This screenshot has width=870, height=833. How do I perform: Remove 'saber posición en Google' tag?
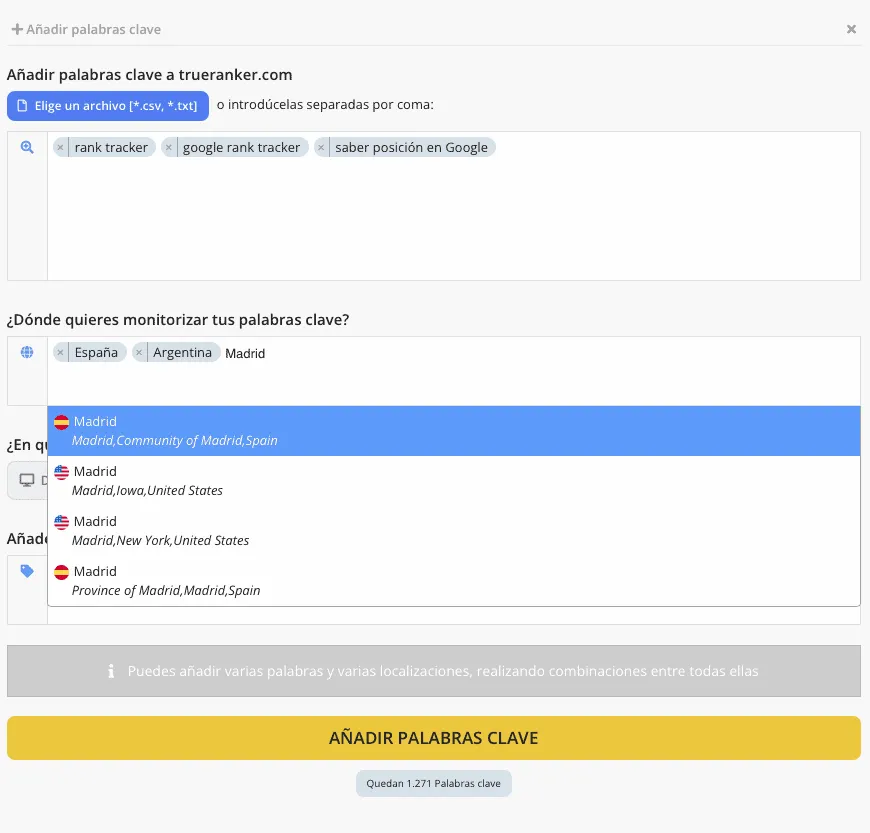(x=321, y=148)
